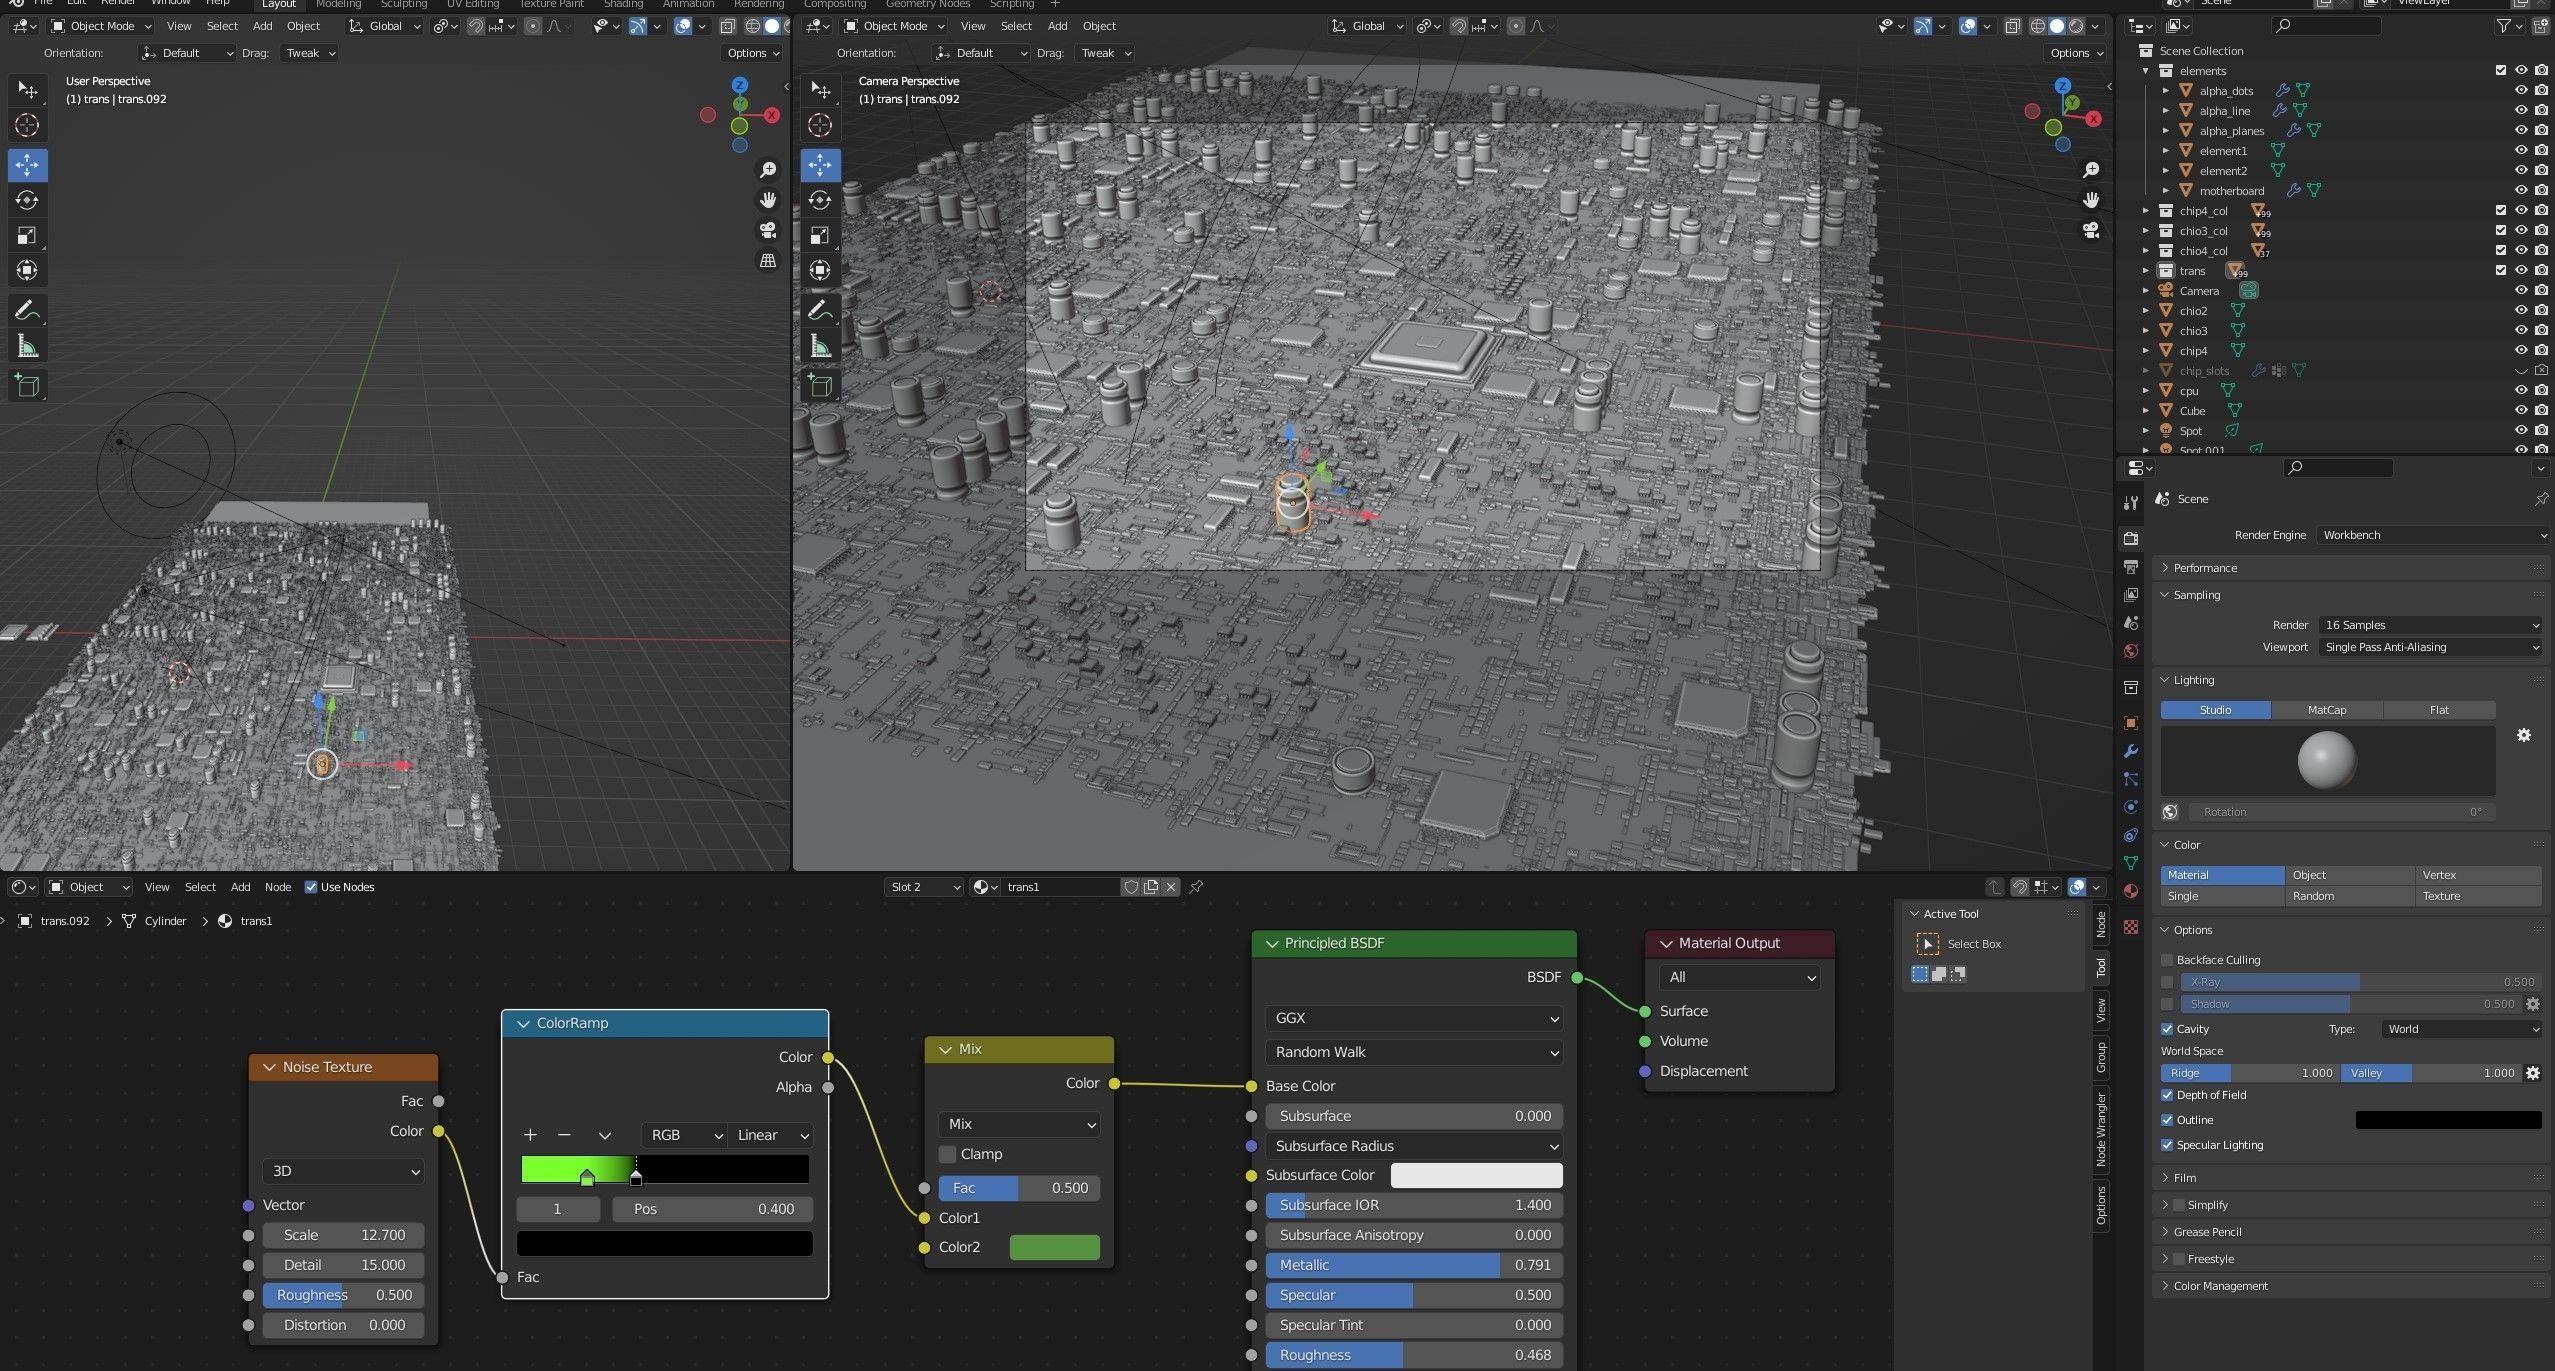Select the Move tool in the left toolbar
Screen dimensions: 2555x1371
(x=27, y=165)
